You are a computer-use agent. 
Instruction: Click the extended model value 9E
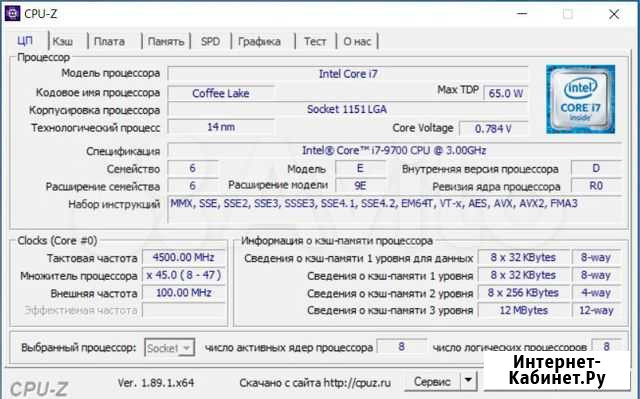(360, 186)
